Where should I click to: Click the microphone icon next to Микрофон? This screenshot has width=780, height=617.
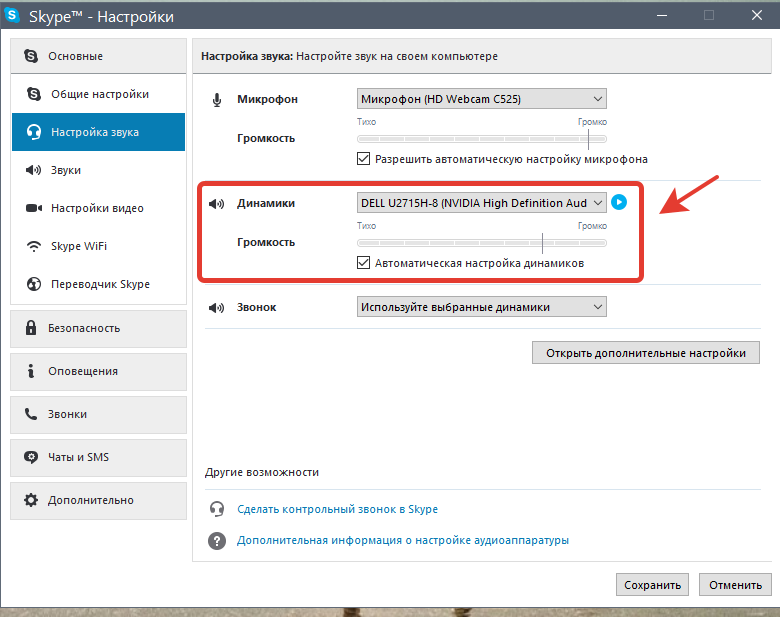(217, 100)
